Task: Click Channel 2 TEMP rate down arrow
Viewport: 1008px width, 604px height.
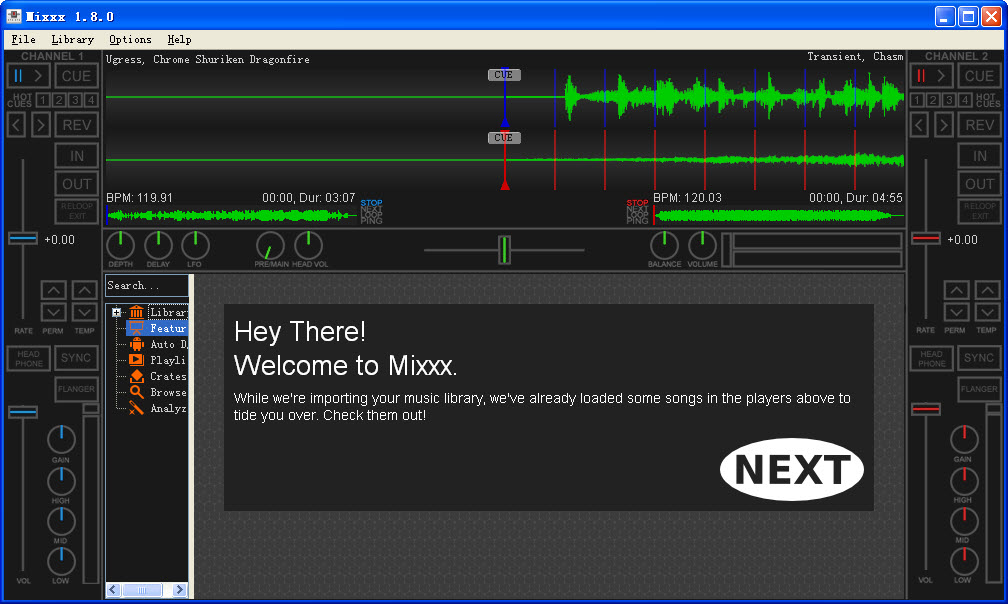Action: click(987, 312)
